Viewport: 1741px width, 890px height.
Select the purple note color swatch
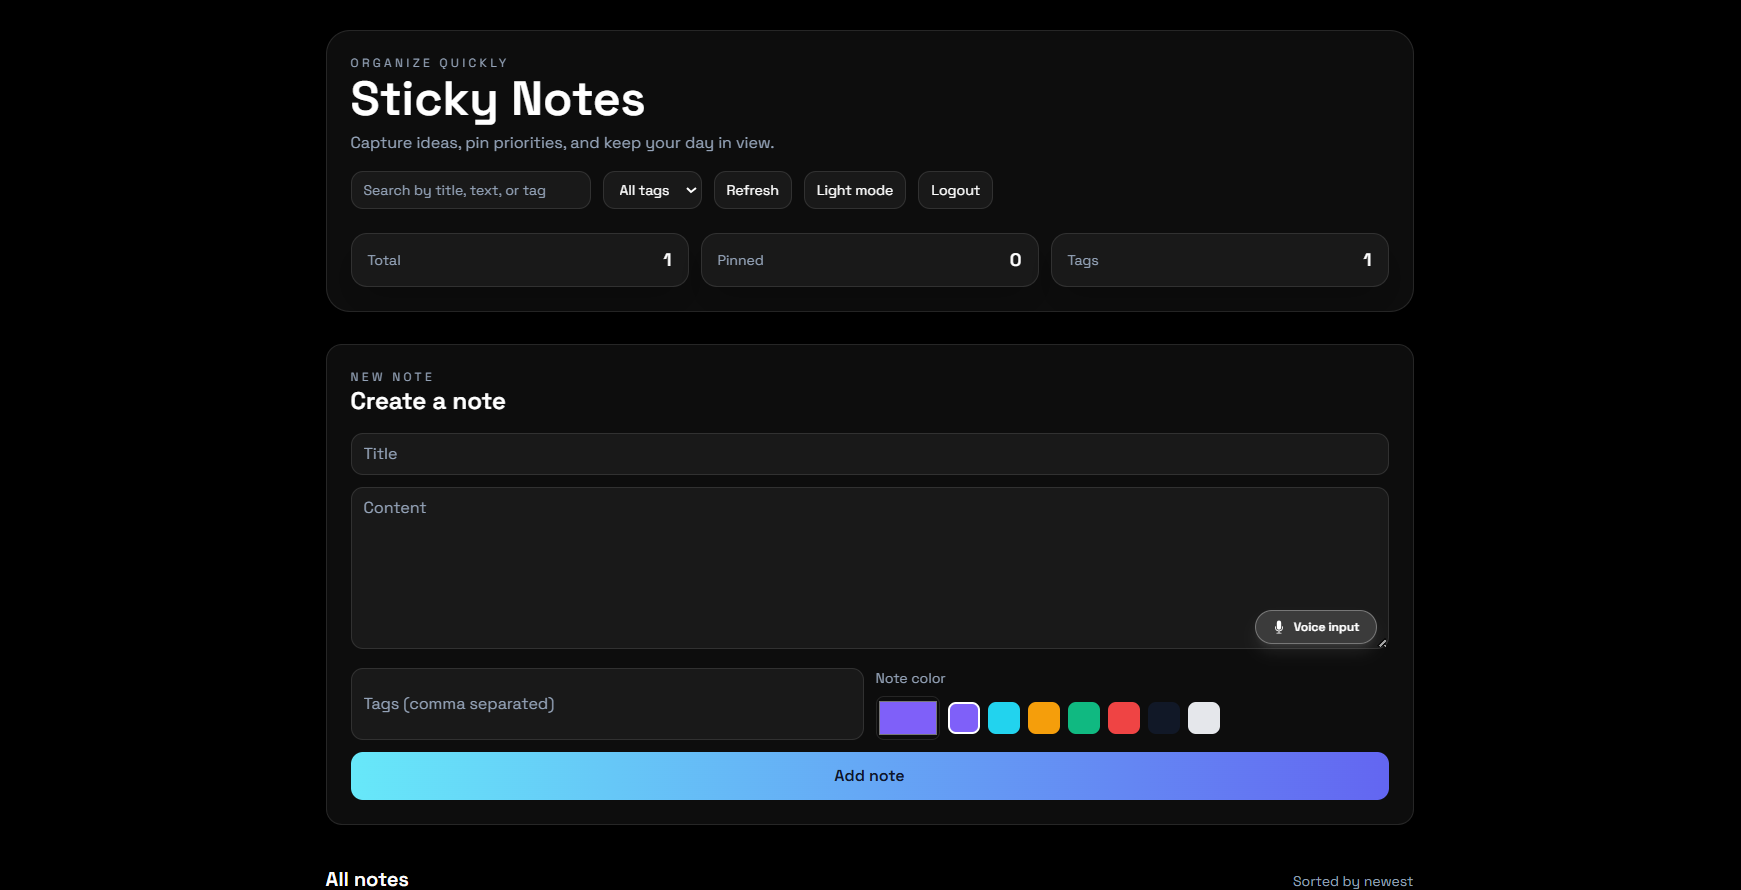[964, 718]
